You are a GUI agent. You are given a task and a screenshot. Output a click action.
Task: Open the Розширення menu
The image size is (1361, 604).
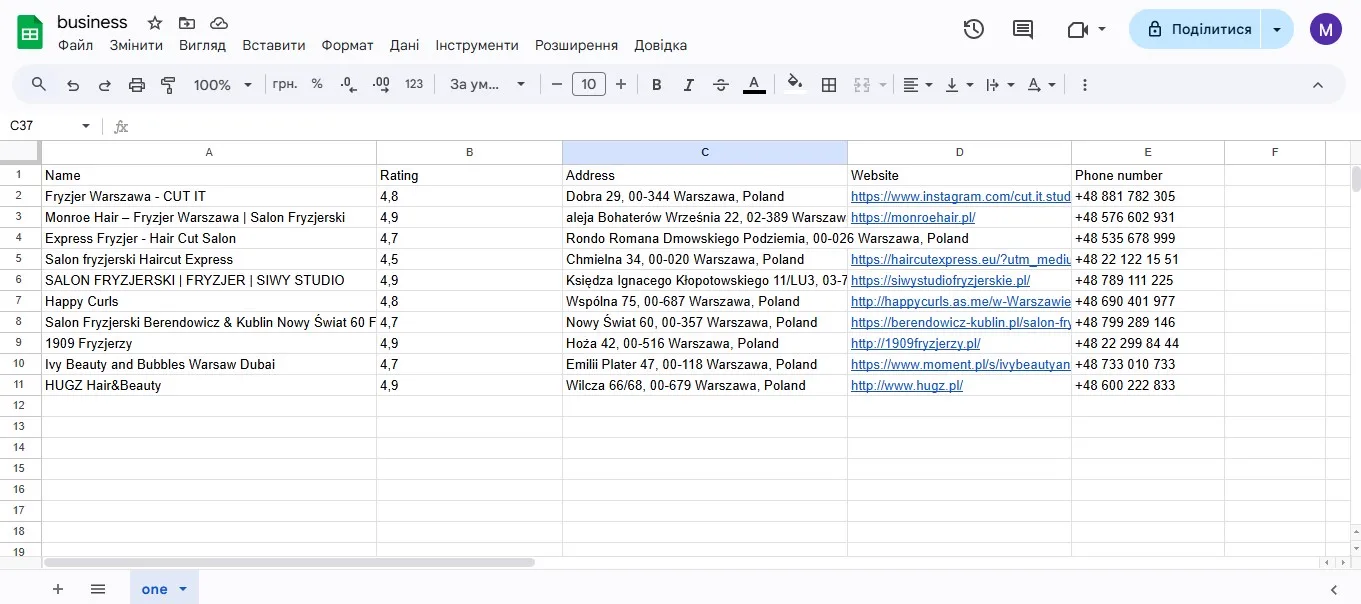point(577,45)
